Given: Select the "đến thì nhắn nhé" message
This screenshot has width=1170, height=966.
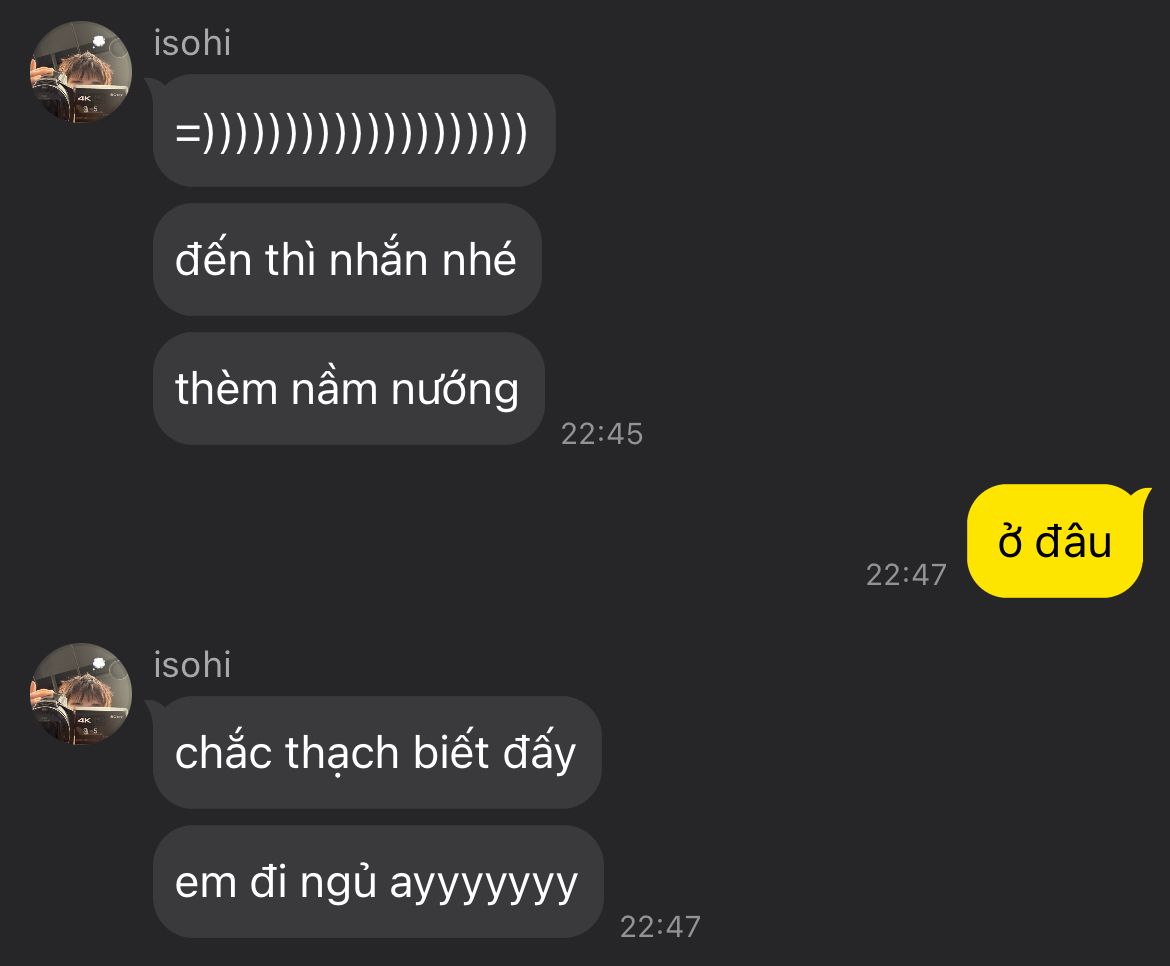Looking at the screenshot, I should (x=347, y=260).
